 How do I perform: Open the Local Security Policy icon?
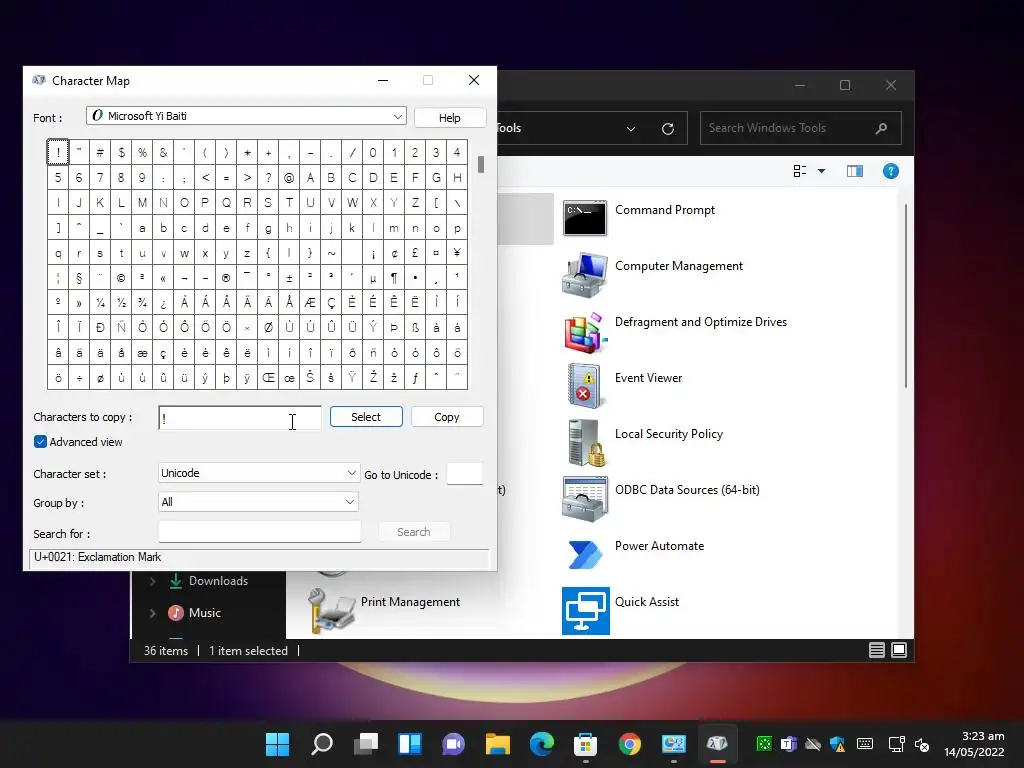click(x=586, y=443)
